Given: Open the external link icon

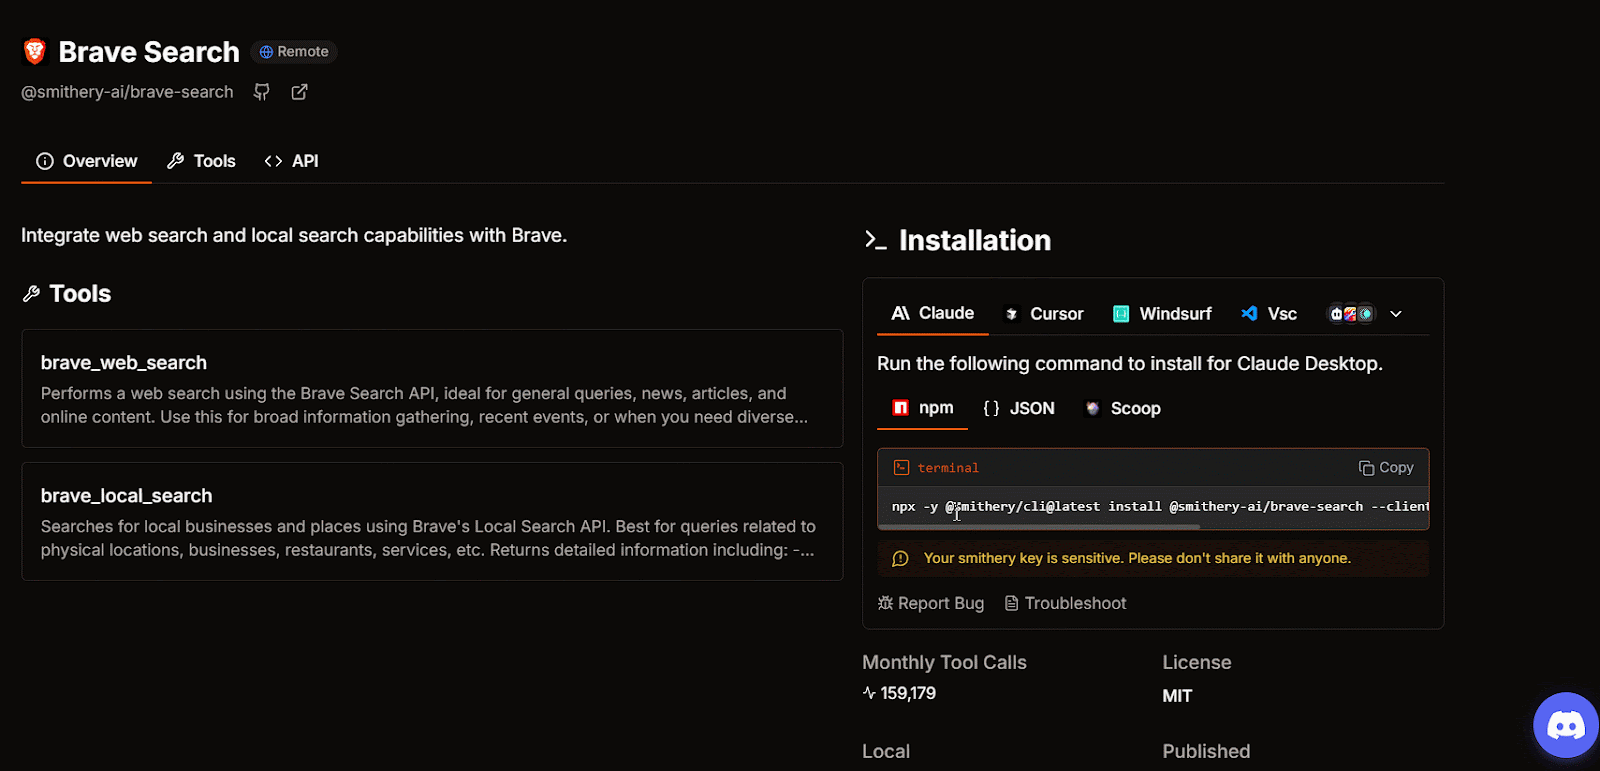Looking at the screenshot, I should point(299,92).
